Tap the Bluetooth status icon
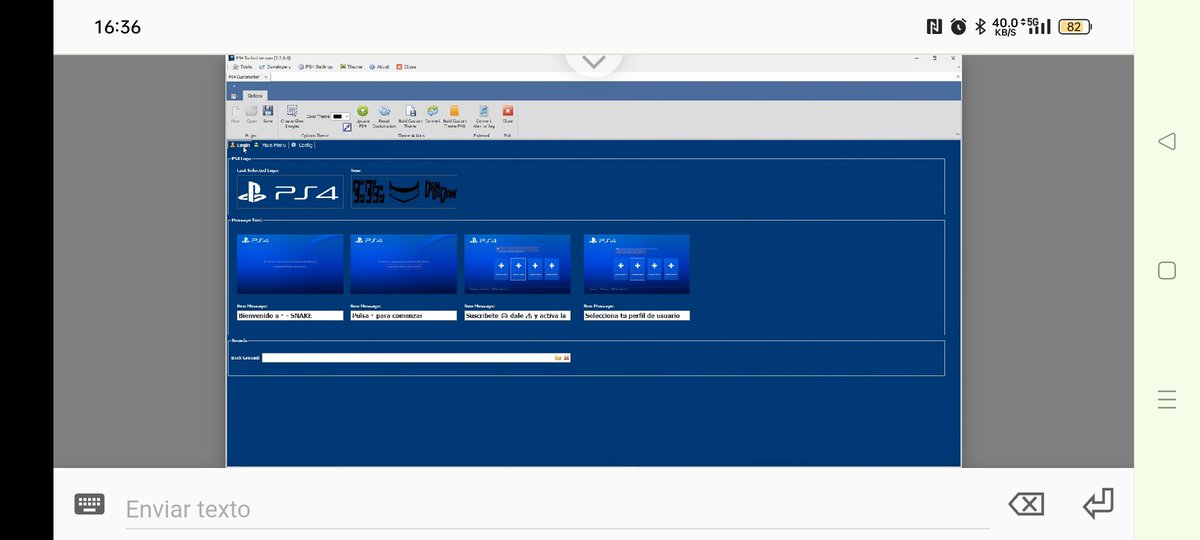The image size is (1200, 540). [x=981, y=27]
